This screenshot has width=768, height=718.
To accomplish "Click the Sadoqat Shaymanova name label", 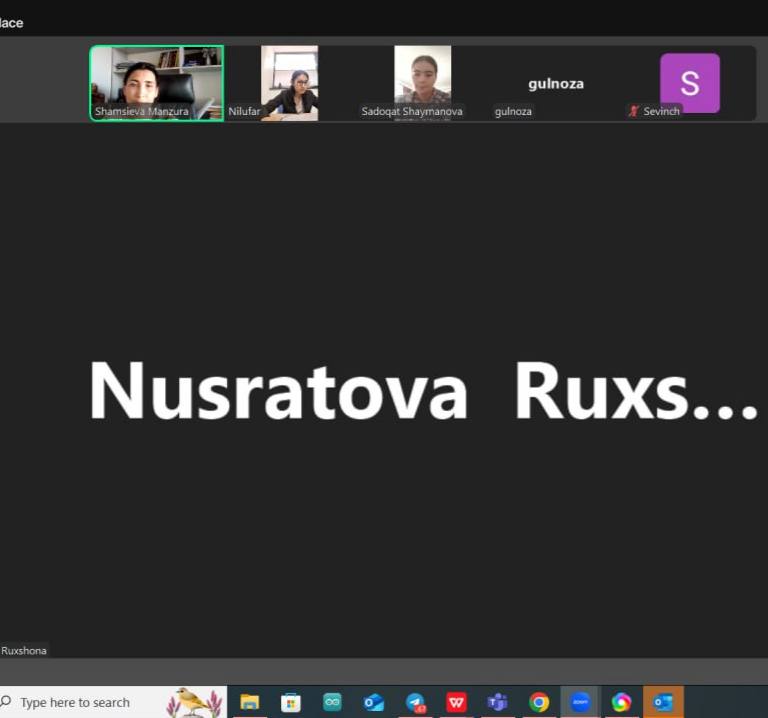I will (x=412, y=111).
